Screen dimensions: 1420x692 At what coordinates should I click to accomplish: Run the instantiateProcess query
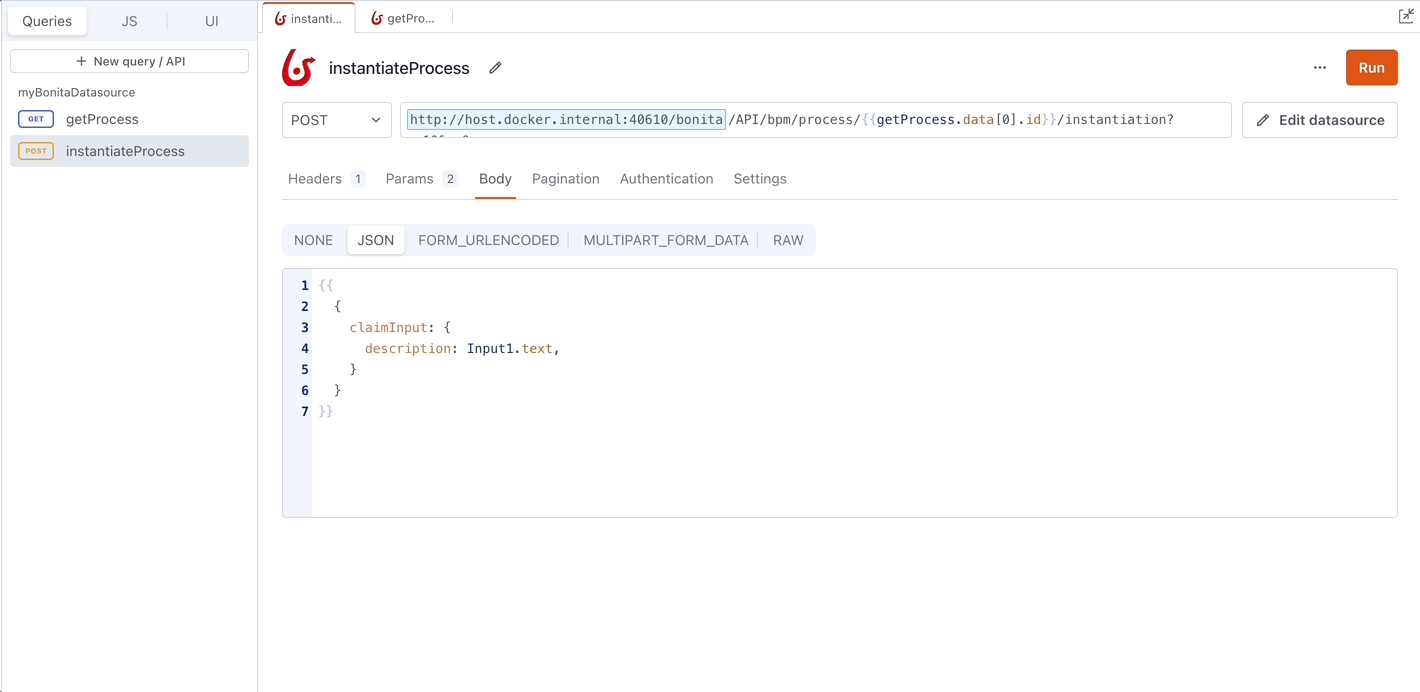(1371, 68)
